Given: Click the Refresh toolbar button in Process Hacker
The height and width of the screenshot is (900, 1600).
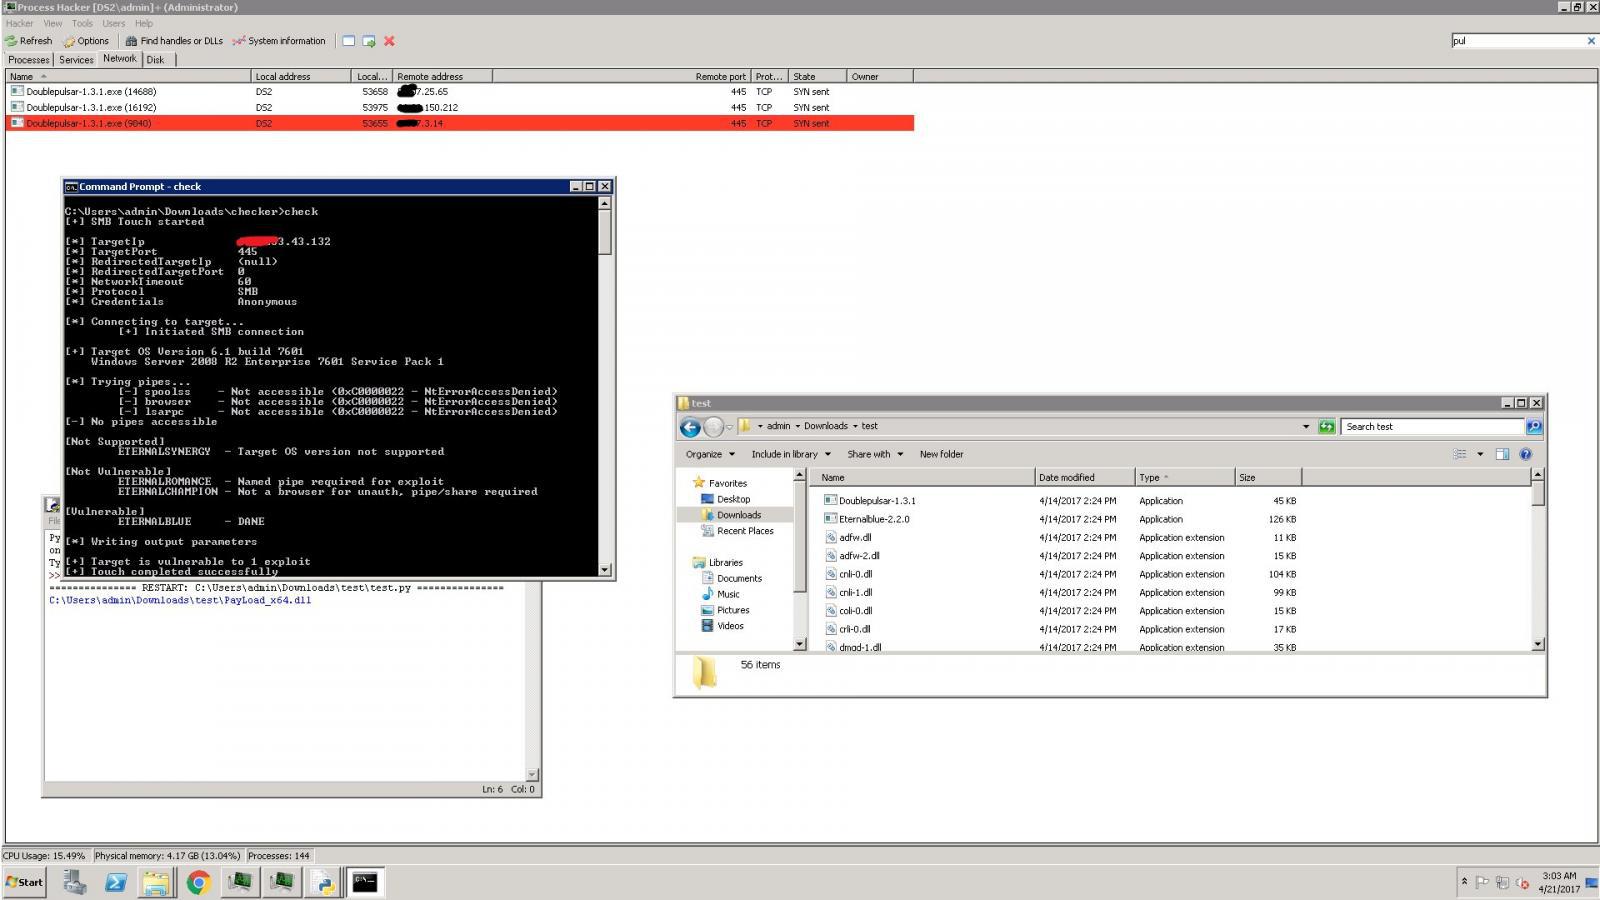Looking at the screenshot, I should pos(29,41).
